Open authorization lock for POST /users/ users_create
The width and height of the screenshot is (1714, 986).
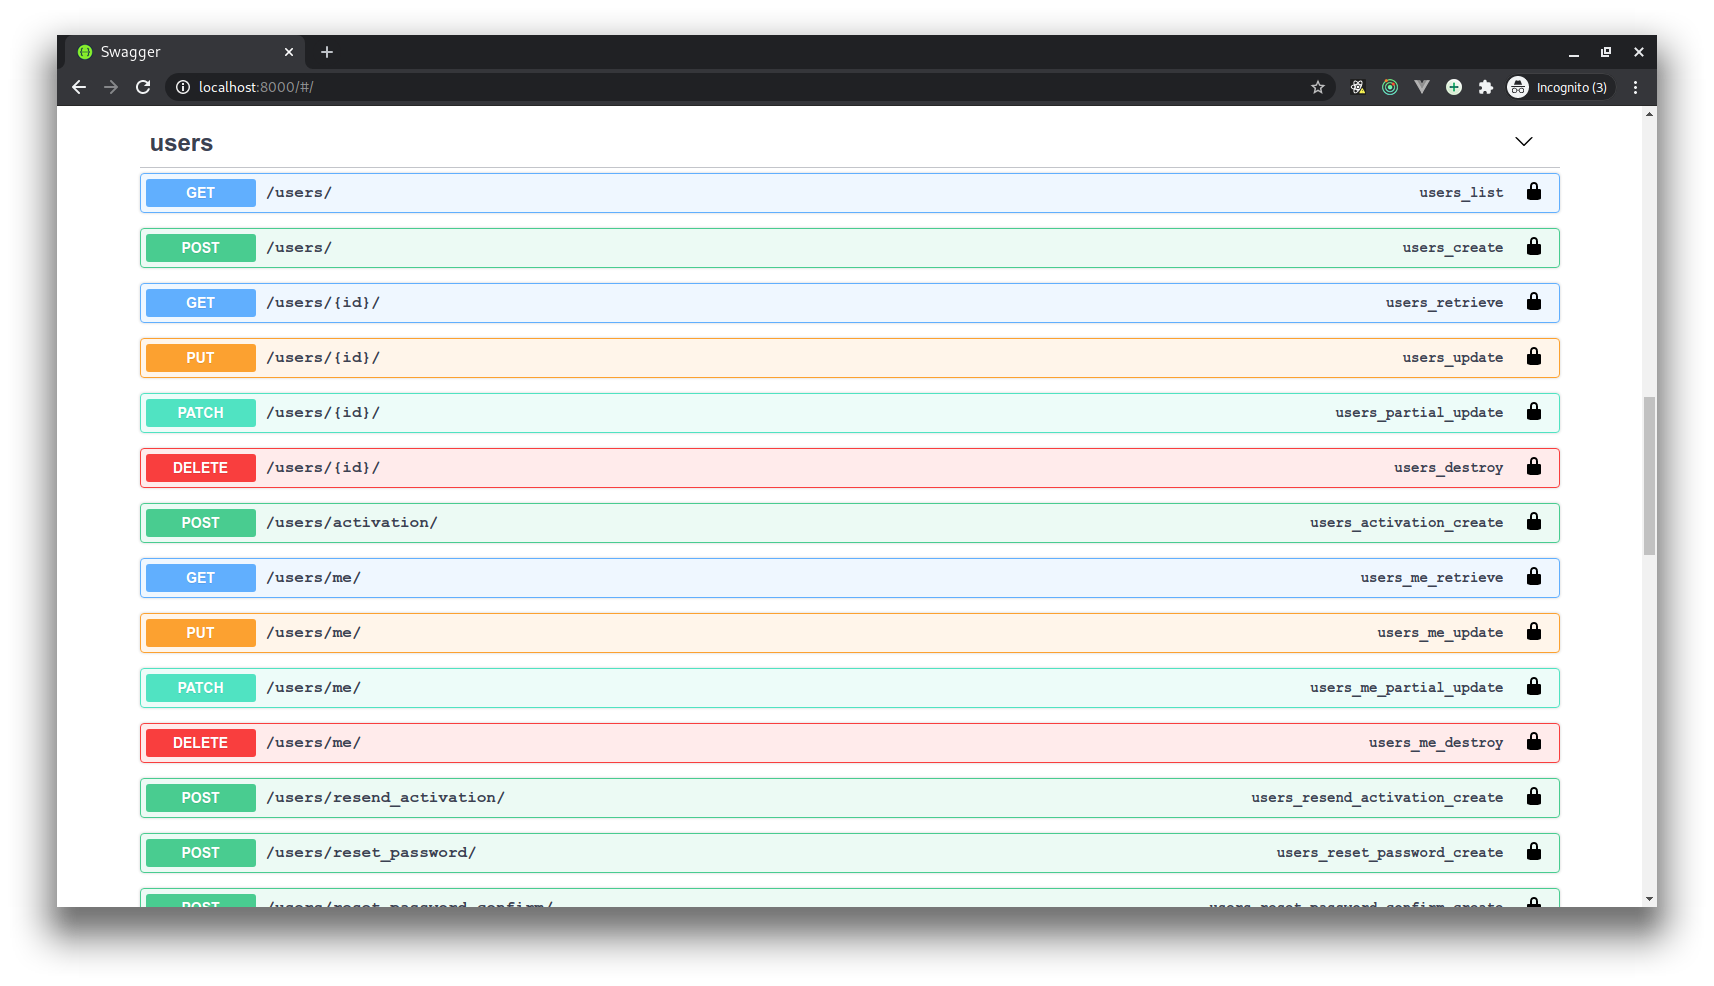pos(1533,246)
